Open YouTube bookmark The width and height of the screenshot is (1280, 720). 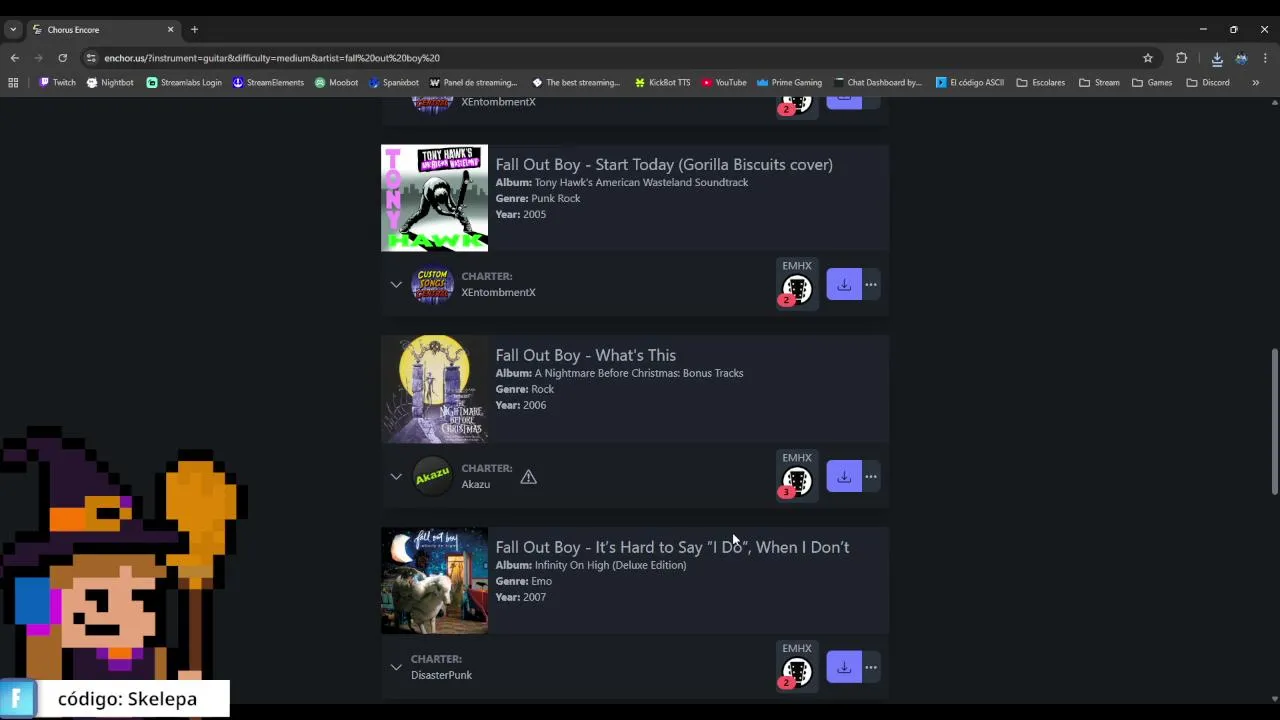724,83
